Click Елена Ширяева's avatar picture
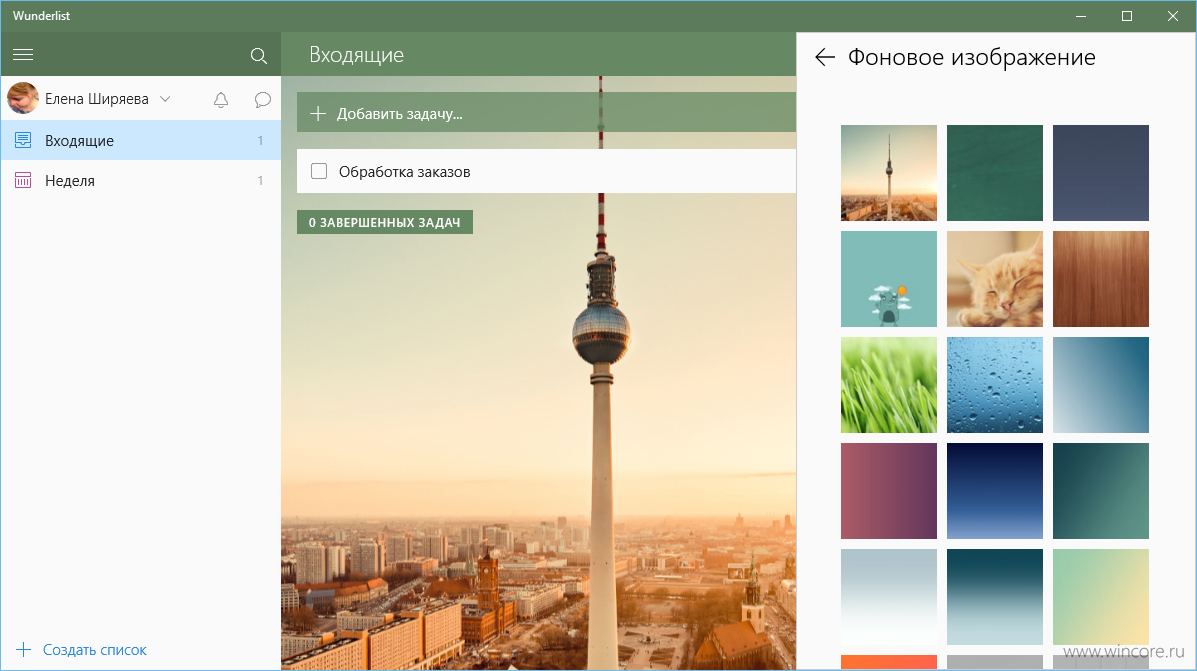 tap(23, 98)
